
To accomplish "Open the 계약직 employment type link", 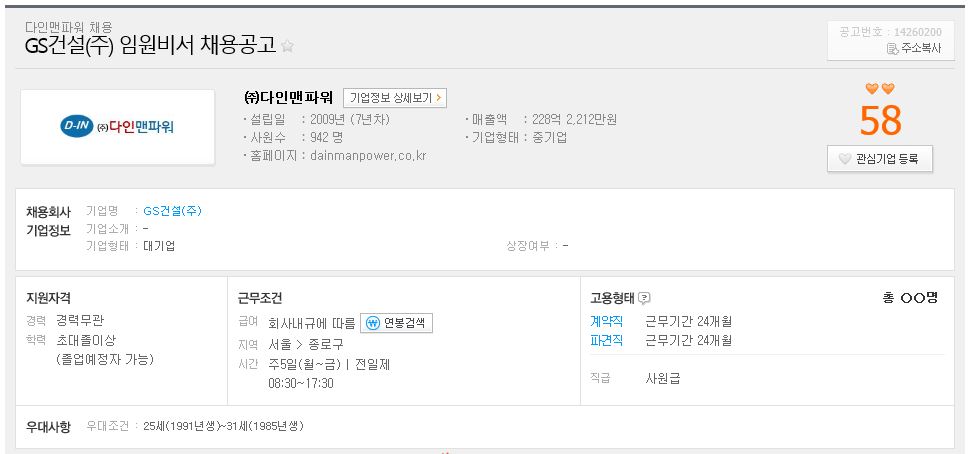I will point(606,322).
